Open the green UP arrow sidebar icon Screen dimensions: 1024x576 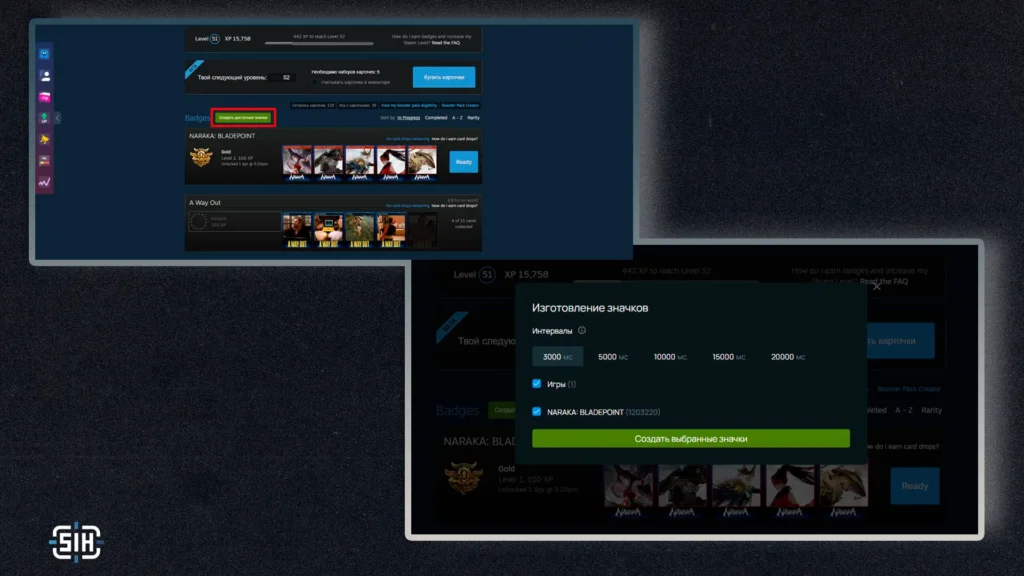pos(44,118)
